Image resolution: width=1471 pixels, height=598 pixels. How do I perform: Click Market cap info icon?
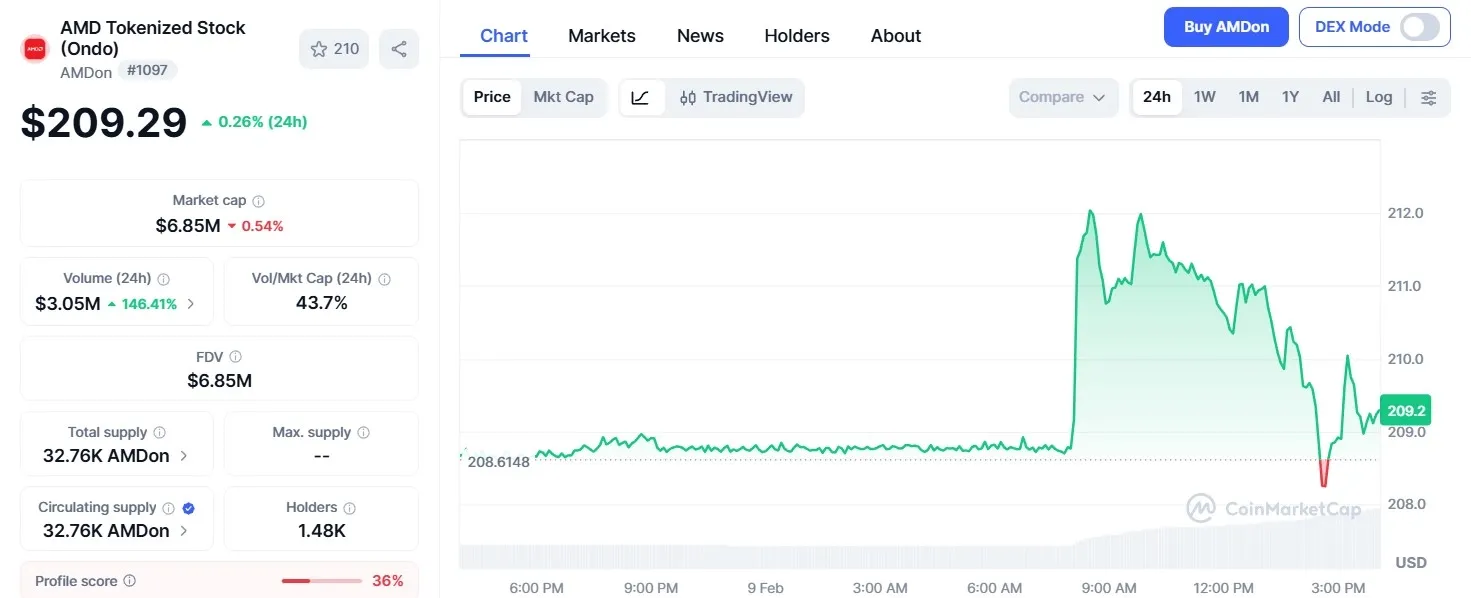coord(259,201)
